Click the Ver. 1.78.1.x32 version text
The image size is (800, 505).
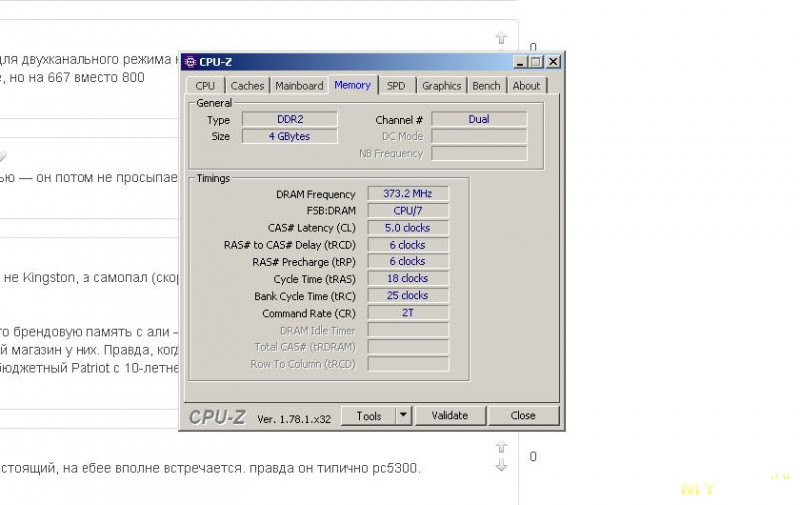click(x=294, y=419)
